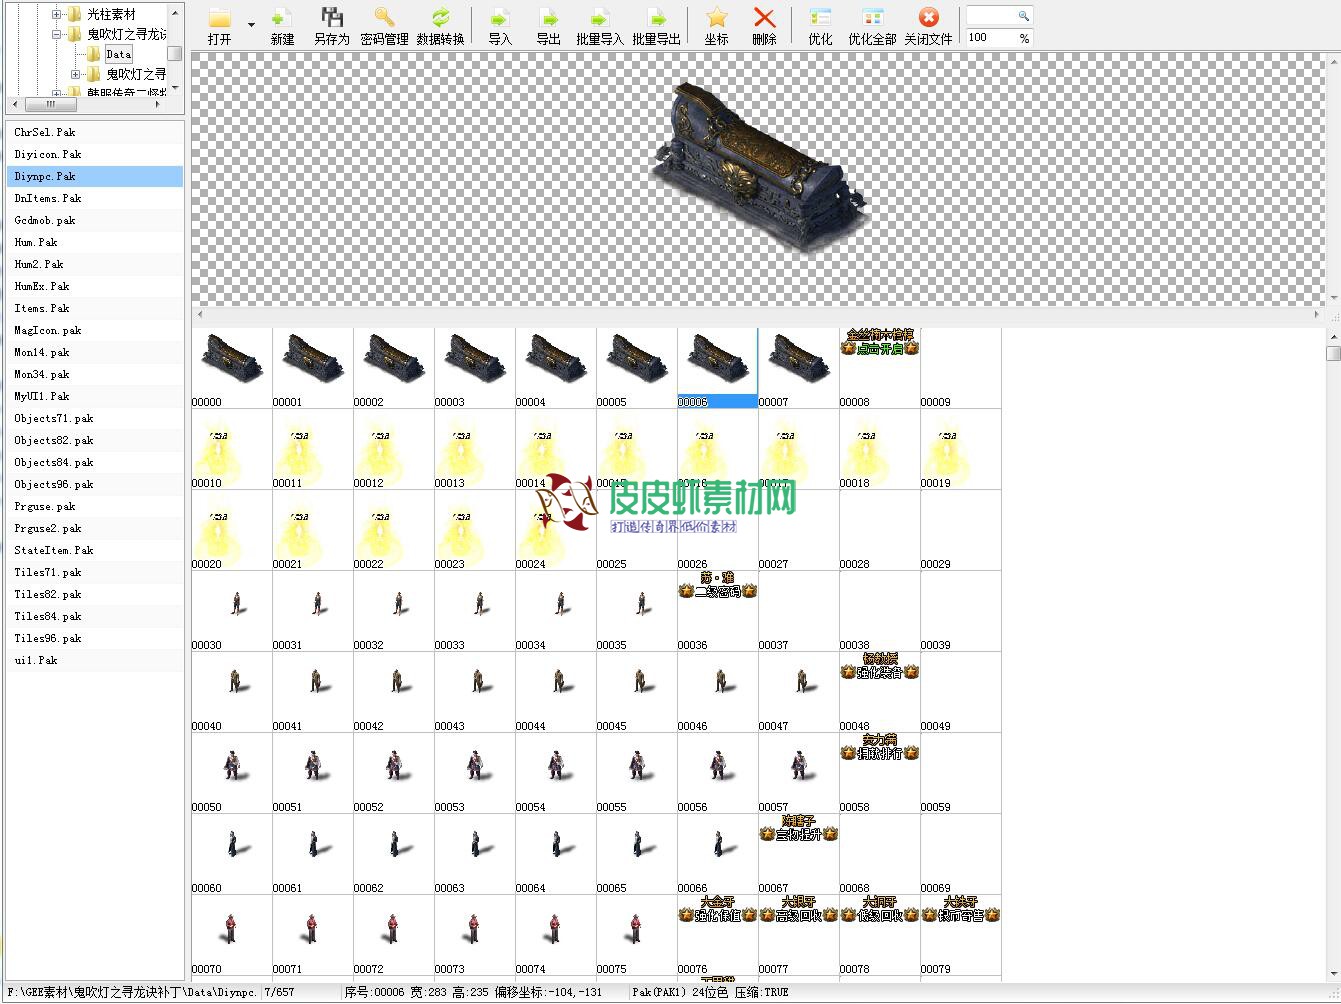This screenshot has width=1341, height=1004.
Task: Select thumbnail 00010 yellow glow image
Action: point(232,449)
